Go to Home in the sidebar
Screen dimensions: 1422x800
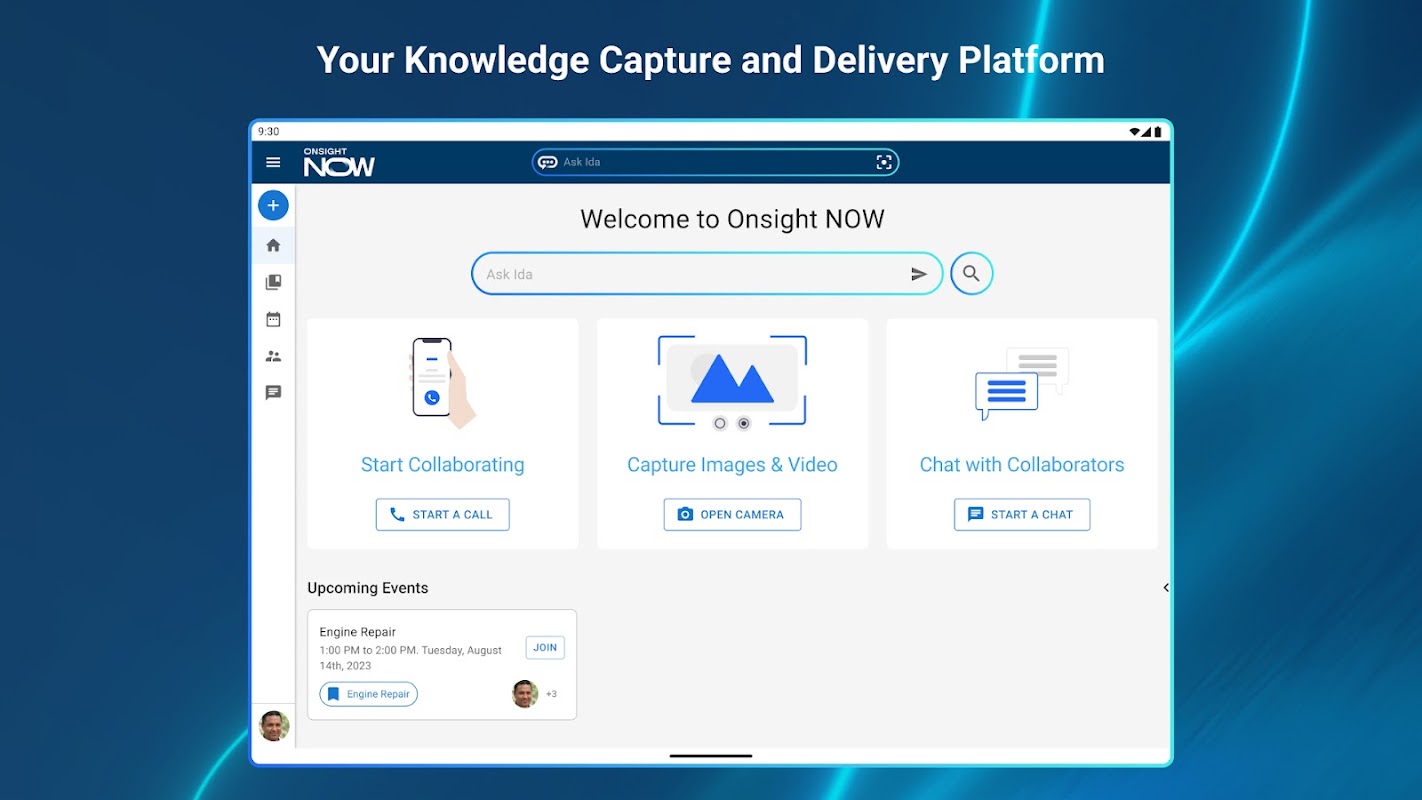(x=273, y=245)
